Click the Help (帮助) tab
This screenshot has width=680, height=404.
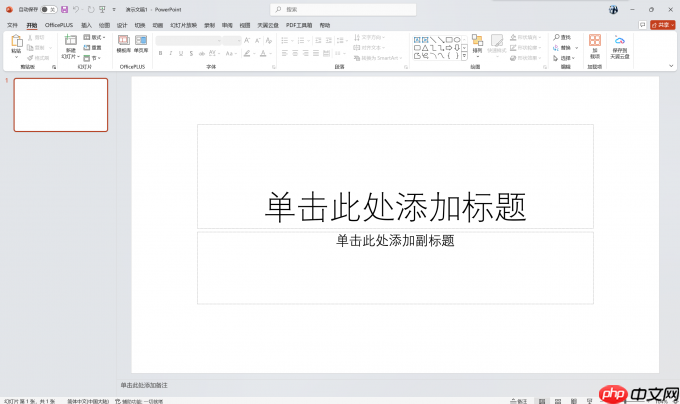325,25
